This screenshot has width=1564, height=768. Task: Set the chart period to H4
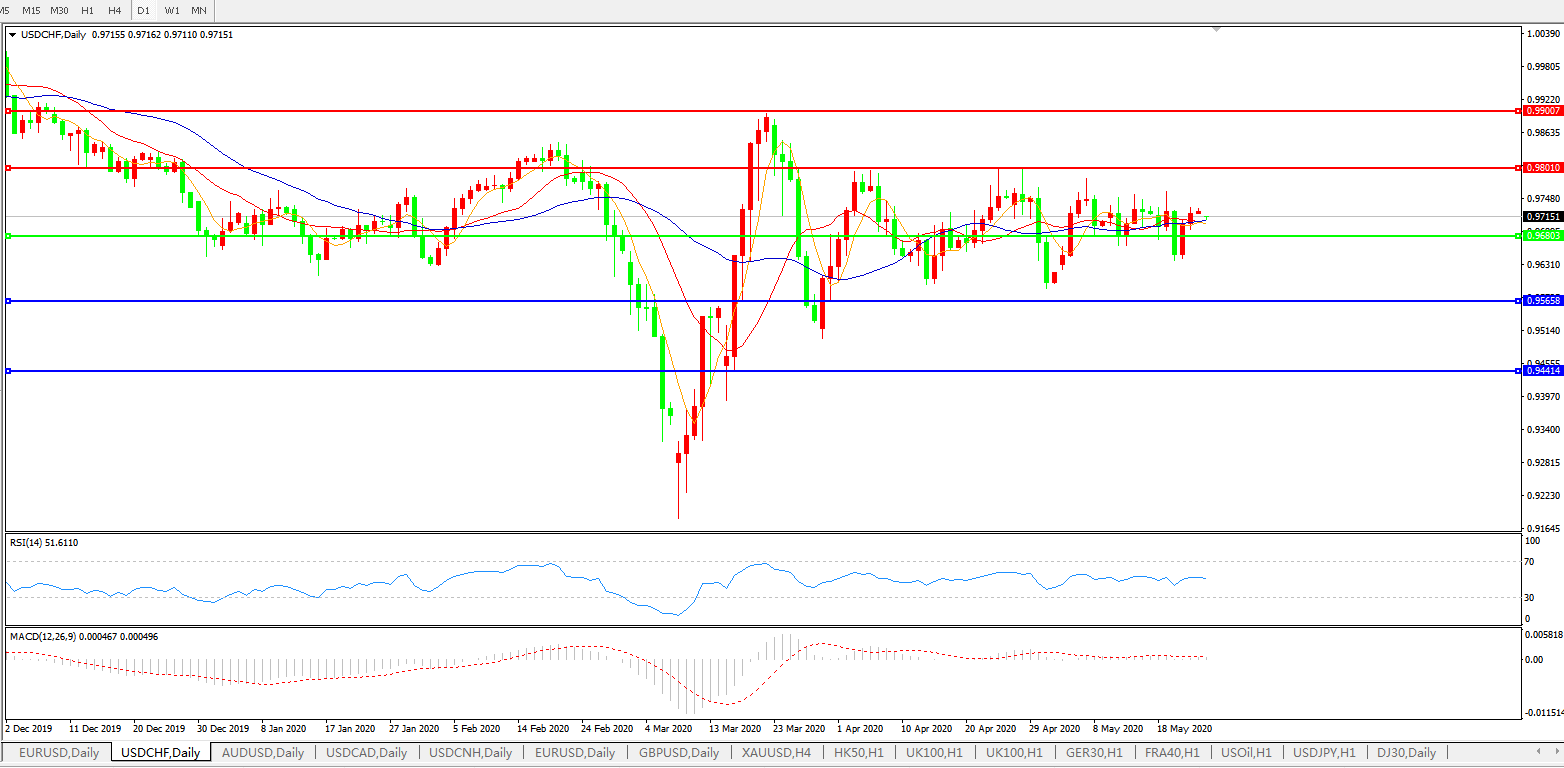pyautogui.click(x=115, y=10)
